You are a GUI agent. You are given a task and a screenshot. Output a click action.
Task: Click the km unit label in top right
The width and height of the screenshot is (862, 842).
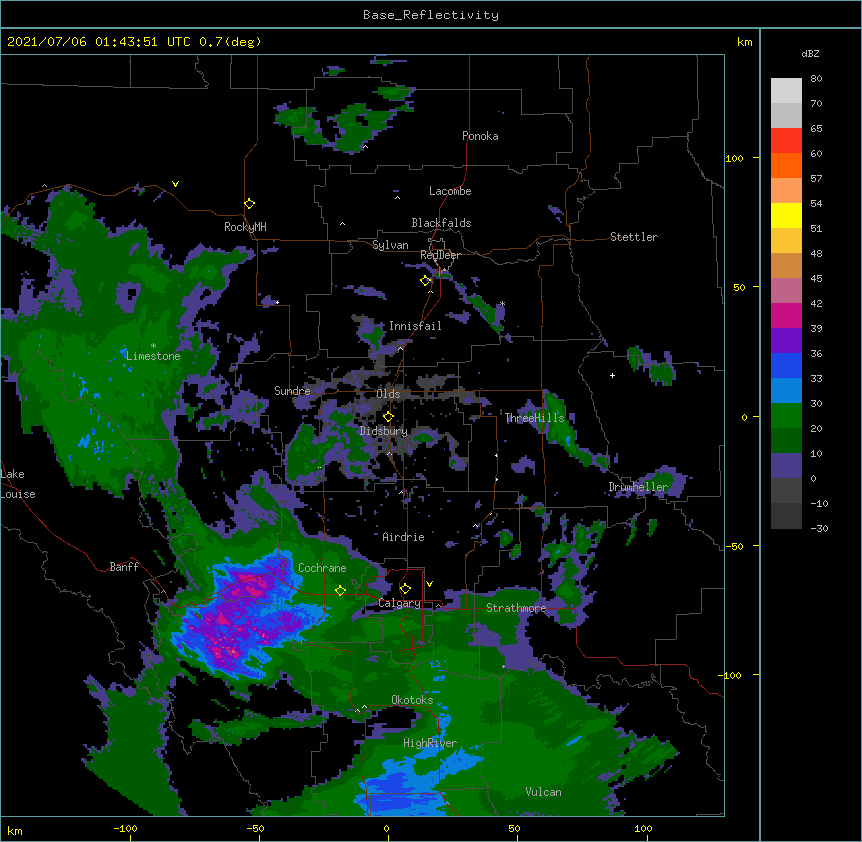745,42
